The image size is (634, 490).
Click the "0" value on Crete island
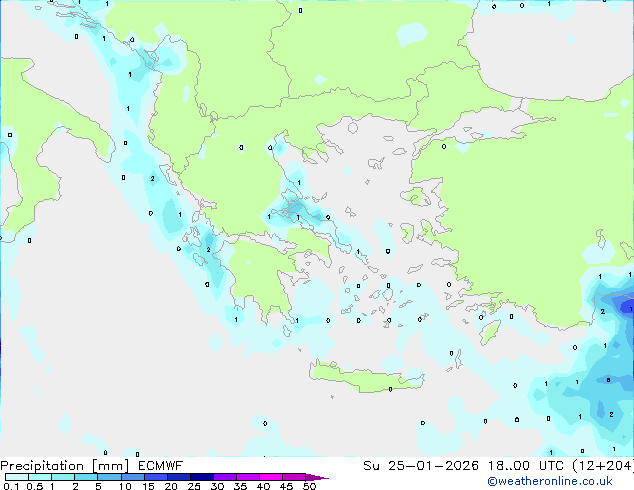[390, 389]
